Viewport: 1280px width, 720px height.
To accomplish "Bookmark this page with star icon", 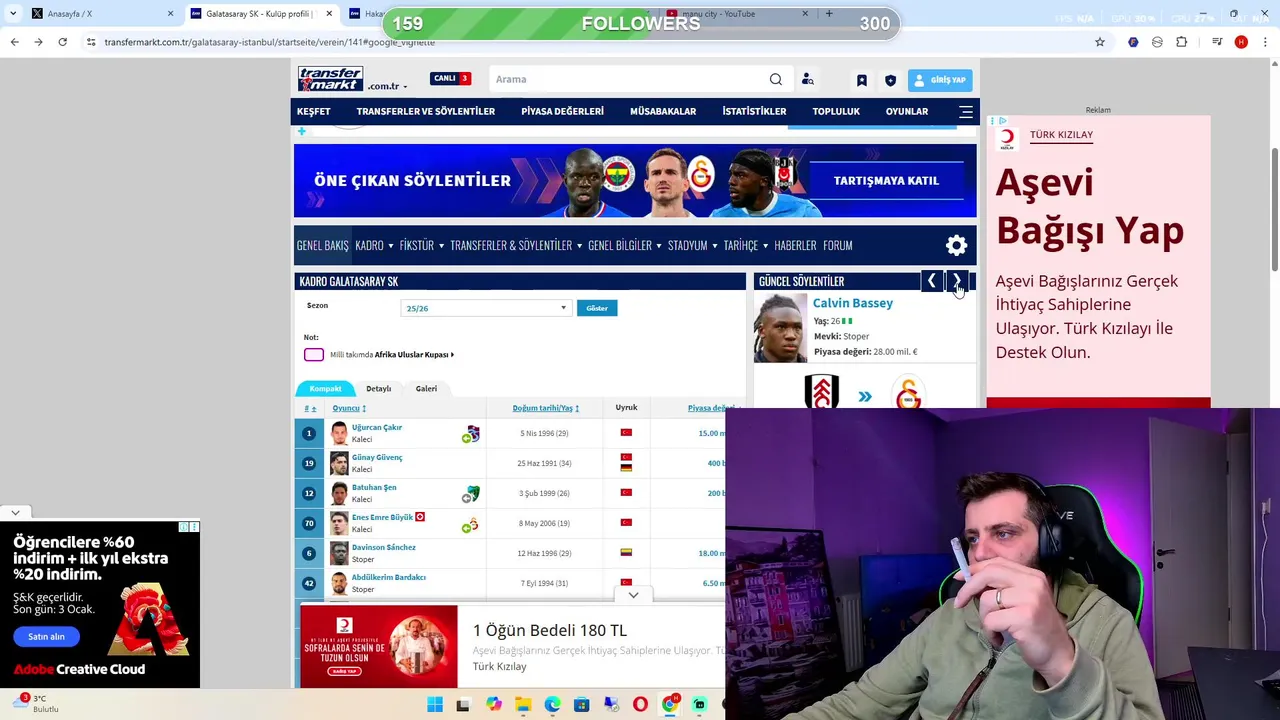I will tap(1100, 42).
